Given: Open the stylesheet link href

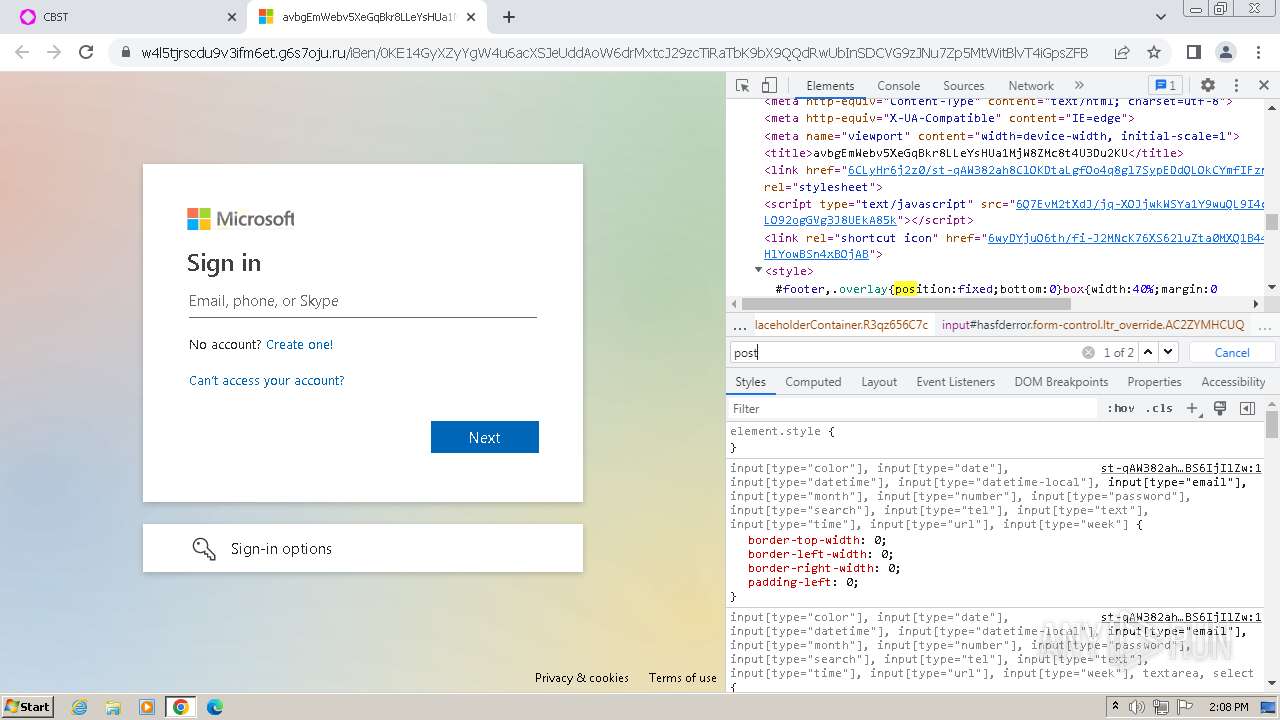Looking at the screenshot, I should 1056,170.
